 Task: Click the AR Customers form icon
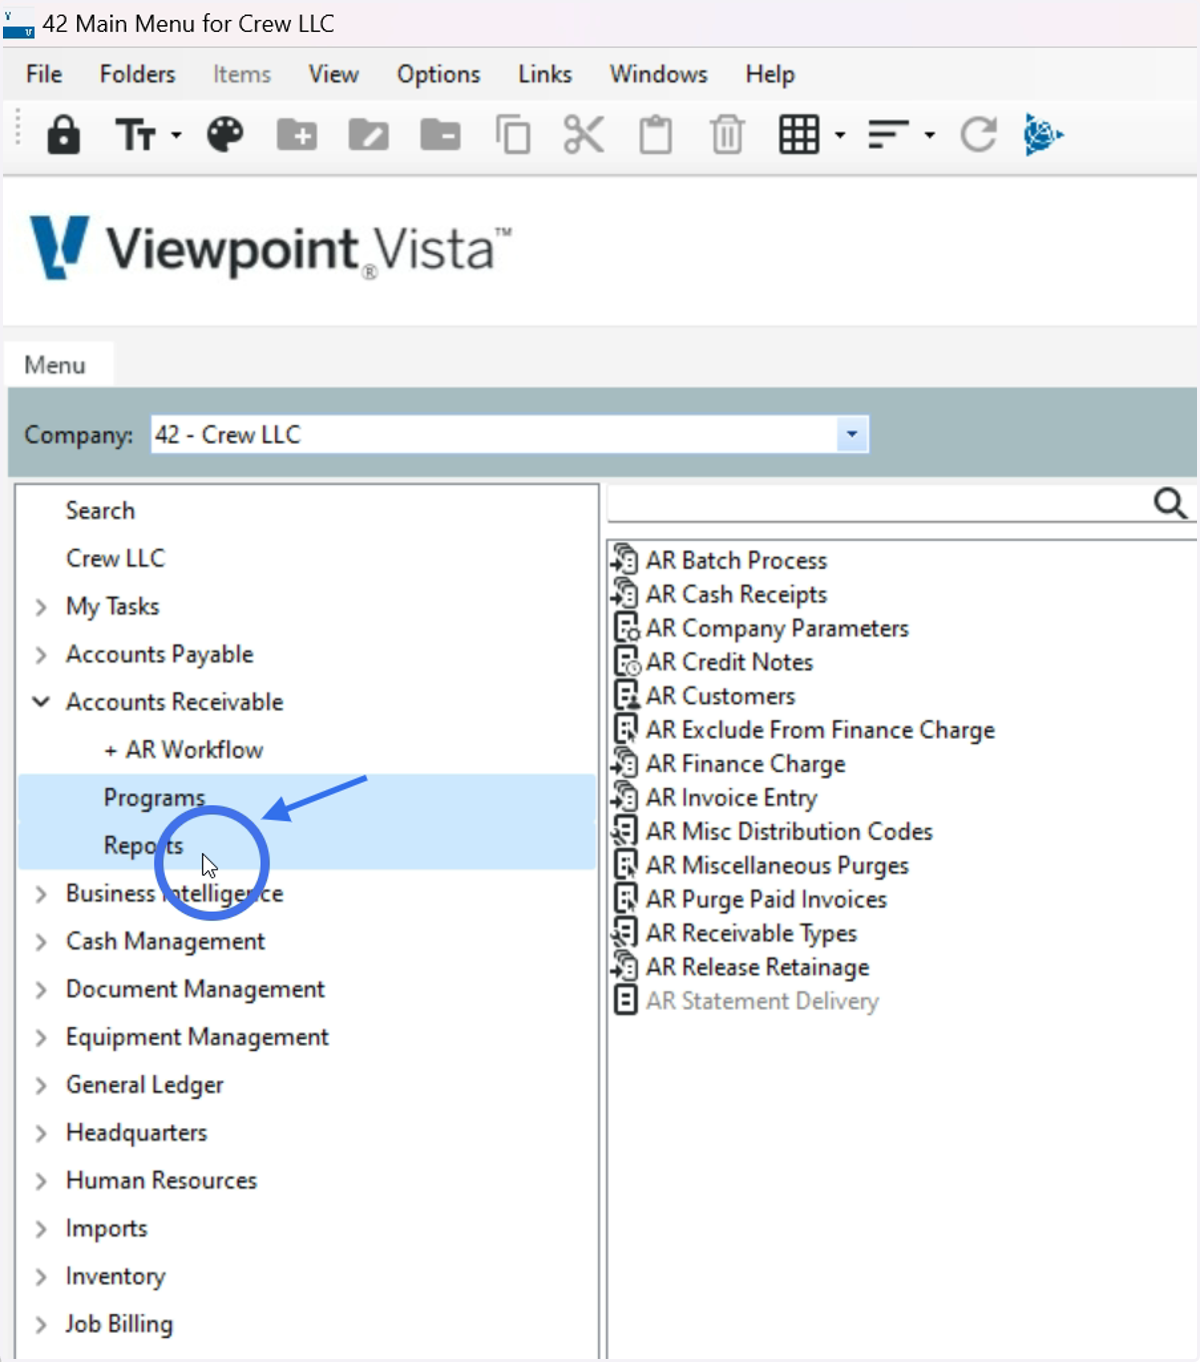tap(626, 696)
